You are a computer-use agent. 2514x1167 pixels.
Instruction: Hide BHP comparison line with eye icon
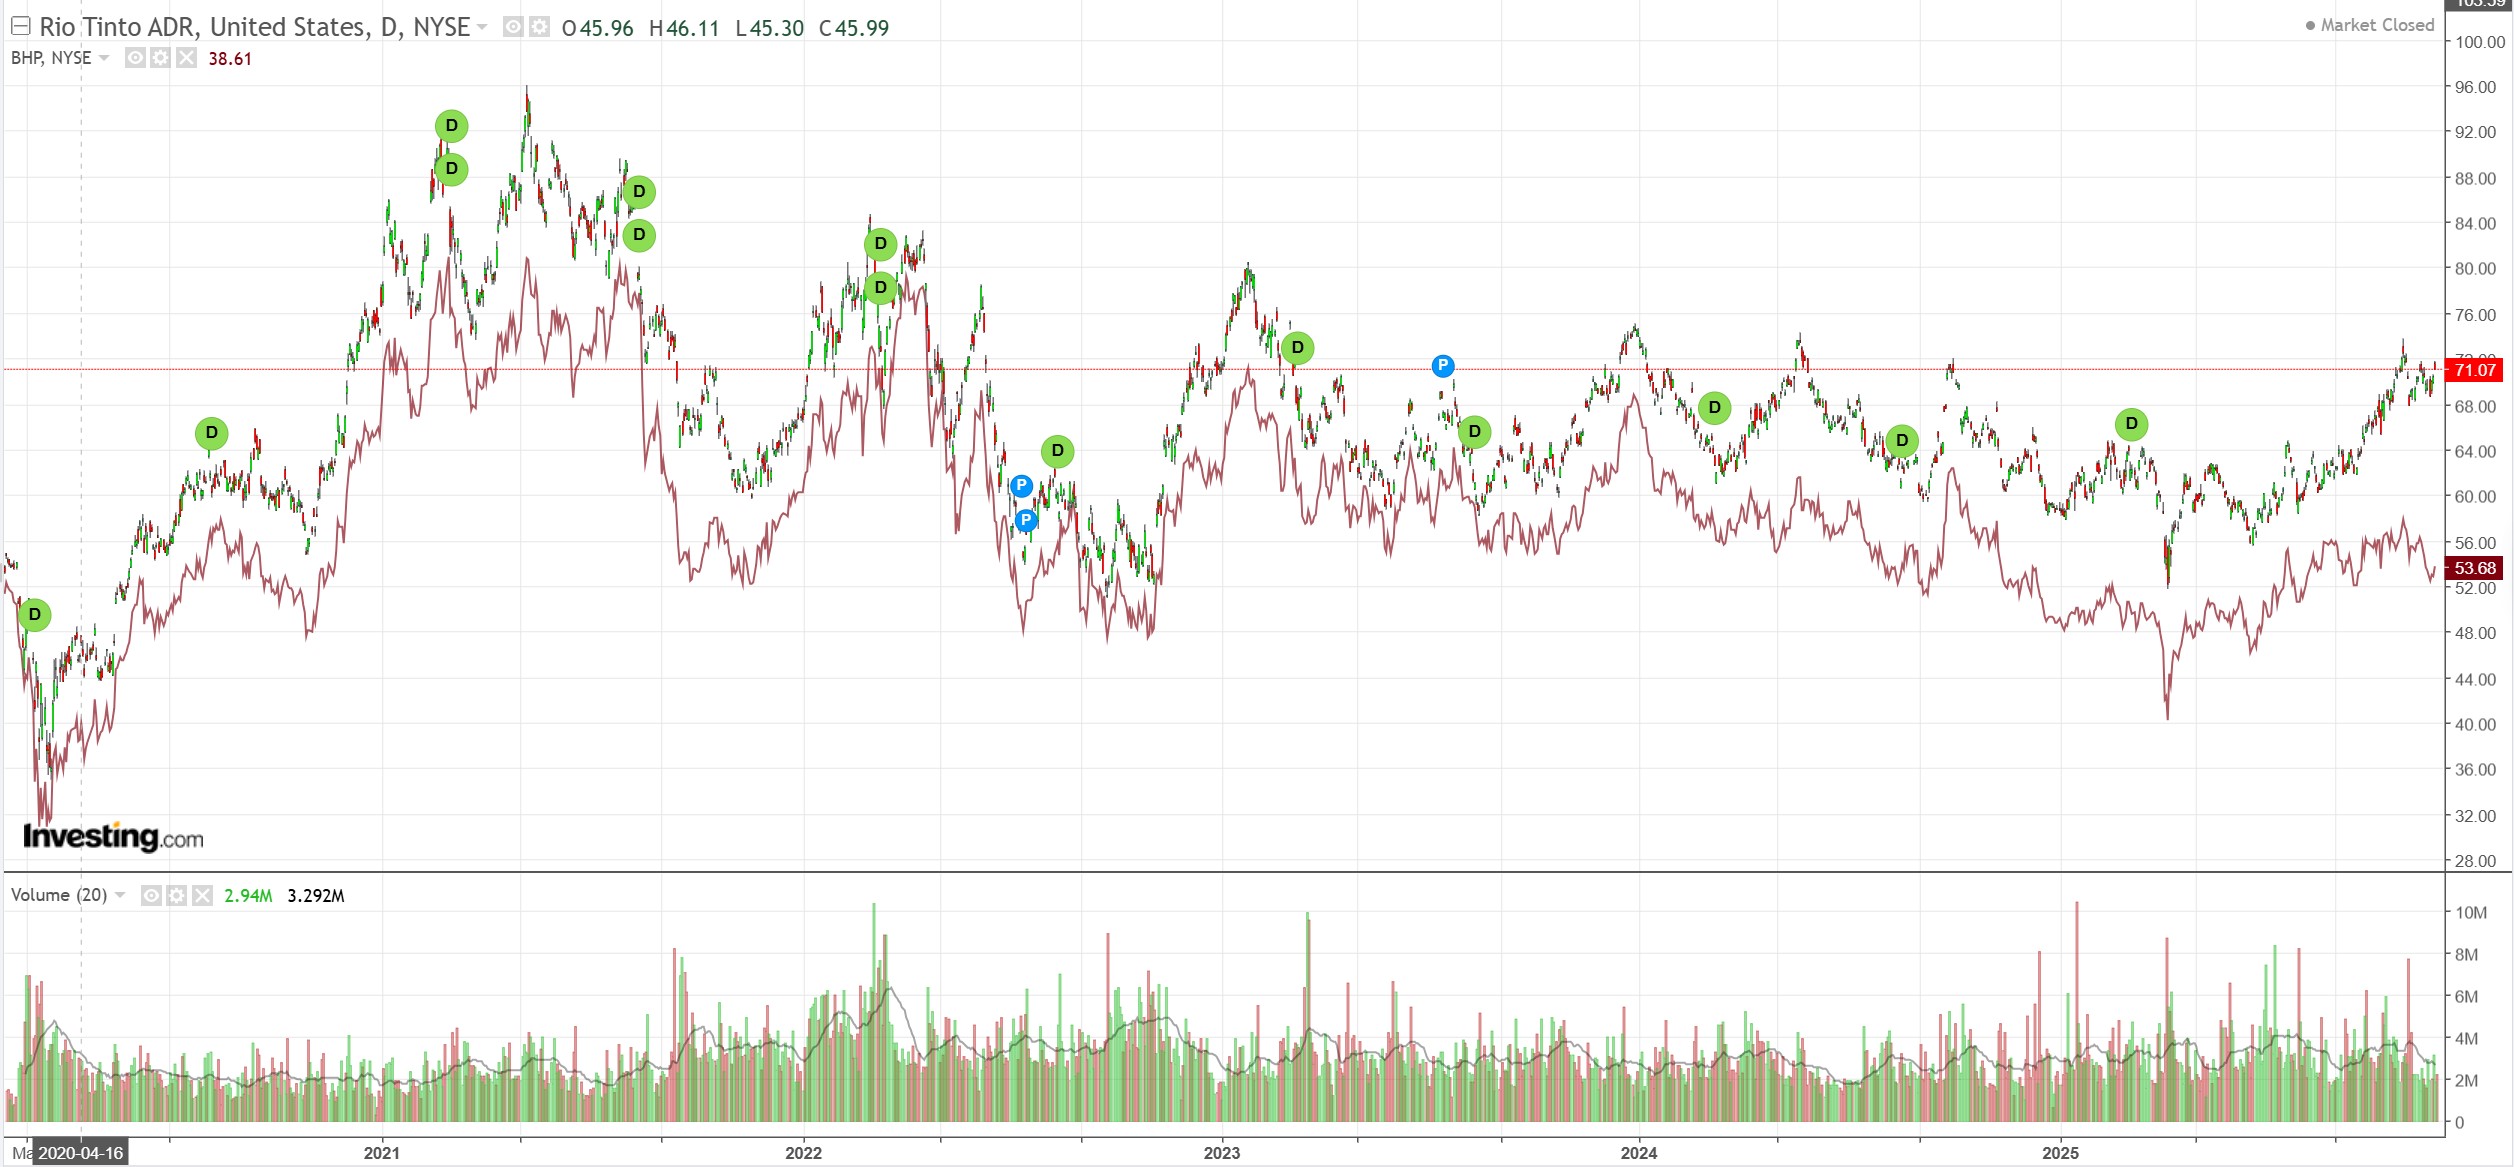click(x=135, y=58)
